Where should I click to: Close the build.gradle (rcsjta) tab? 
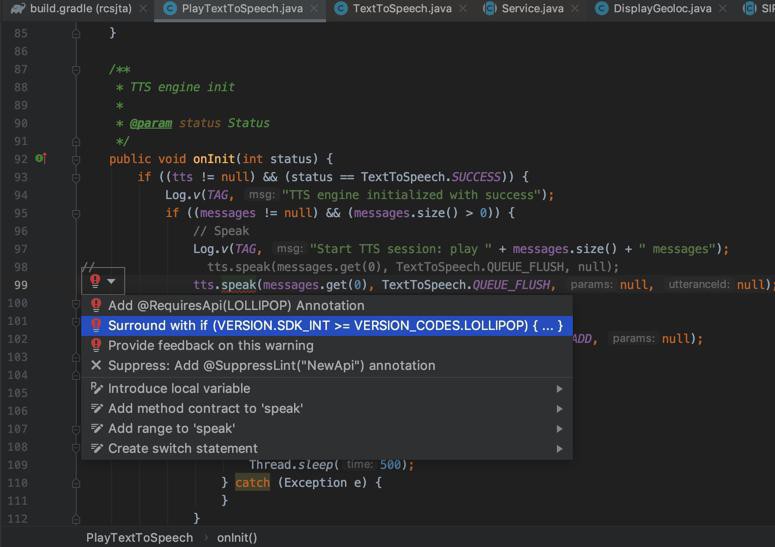pos(143,9)
